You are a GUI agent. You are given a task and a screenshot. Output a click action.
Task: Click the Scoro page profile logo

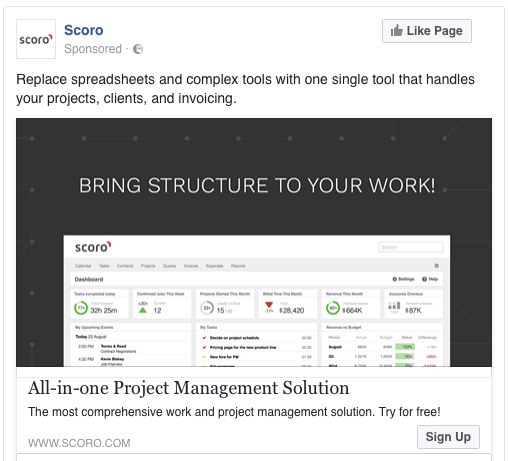coord(36,39)
